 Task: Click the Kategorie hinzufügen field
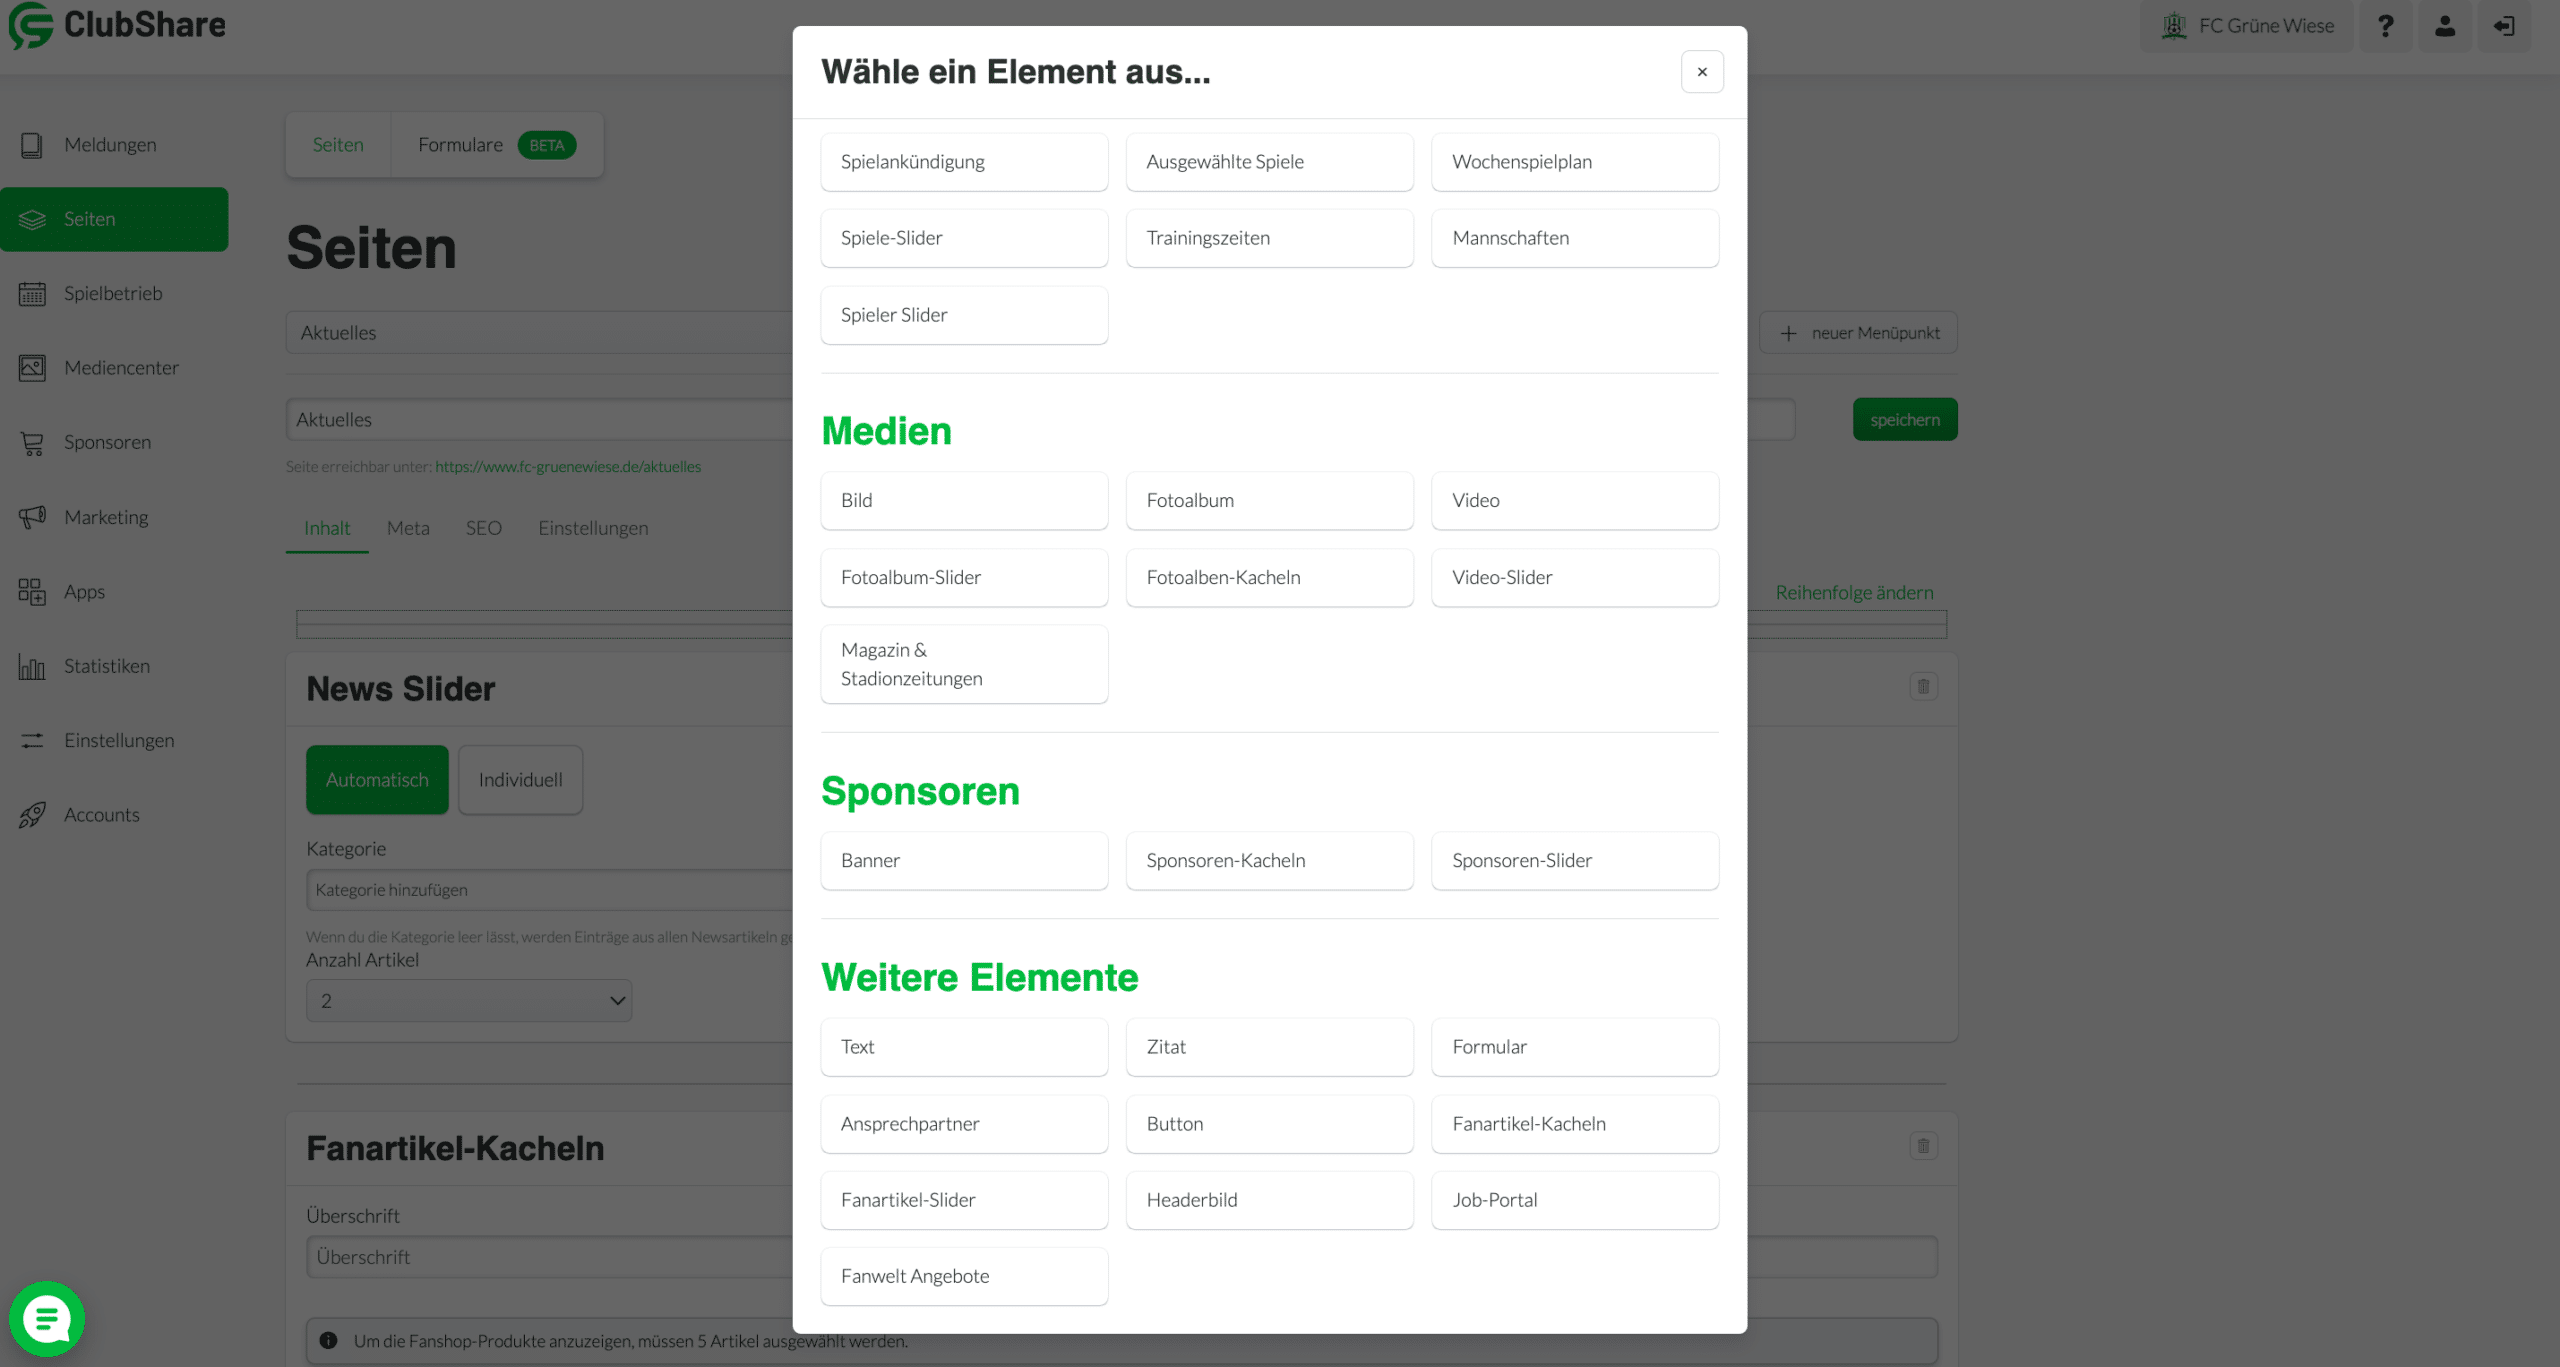point(550,890)
